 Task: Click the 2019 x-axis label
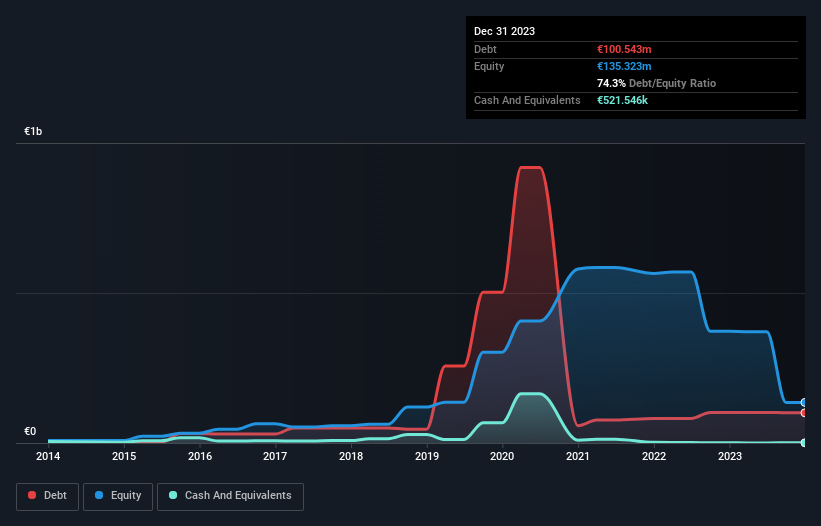pyautogui.click(x=427, y=456)
